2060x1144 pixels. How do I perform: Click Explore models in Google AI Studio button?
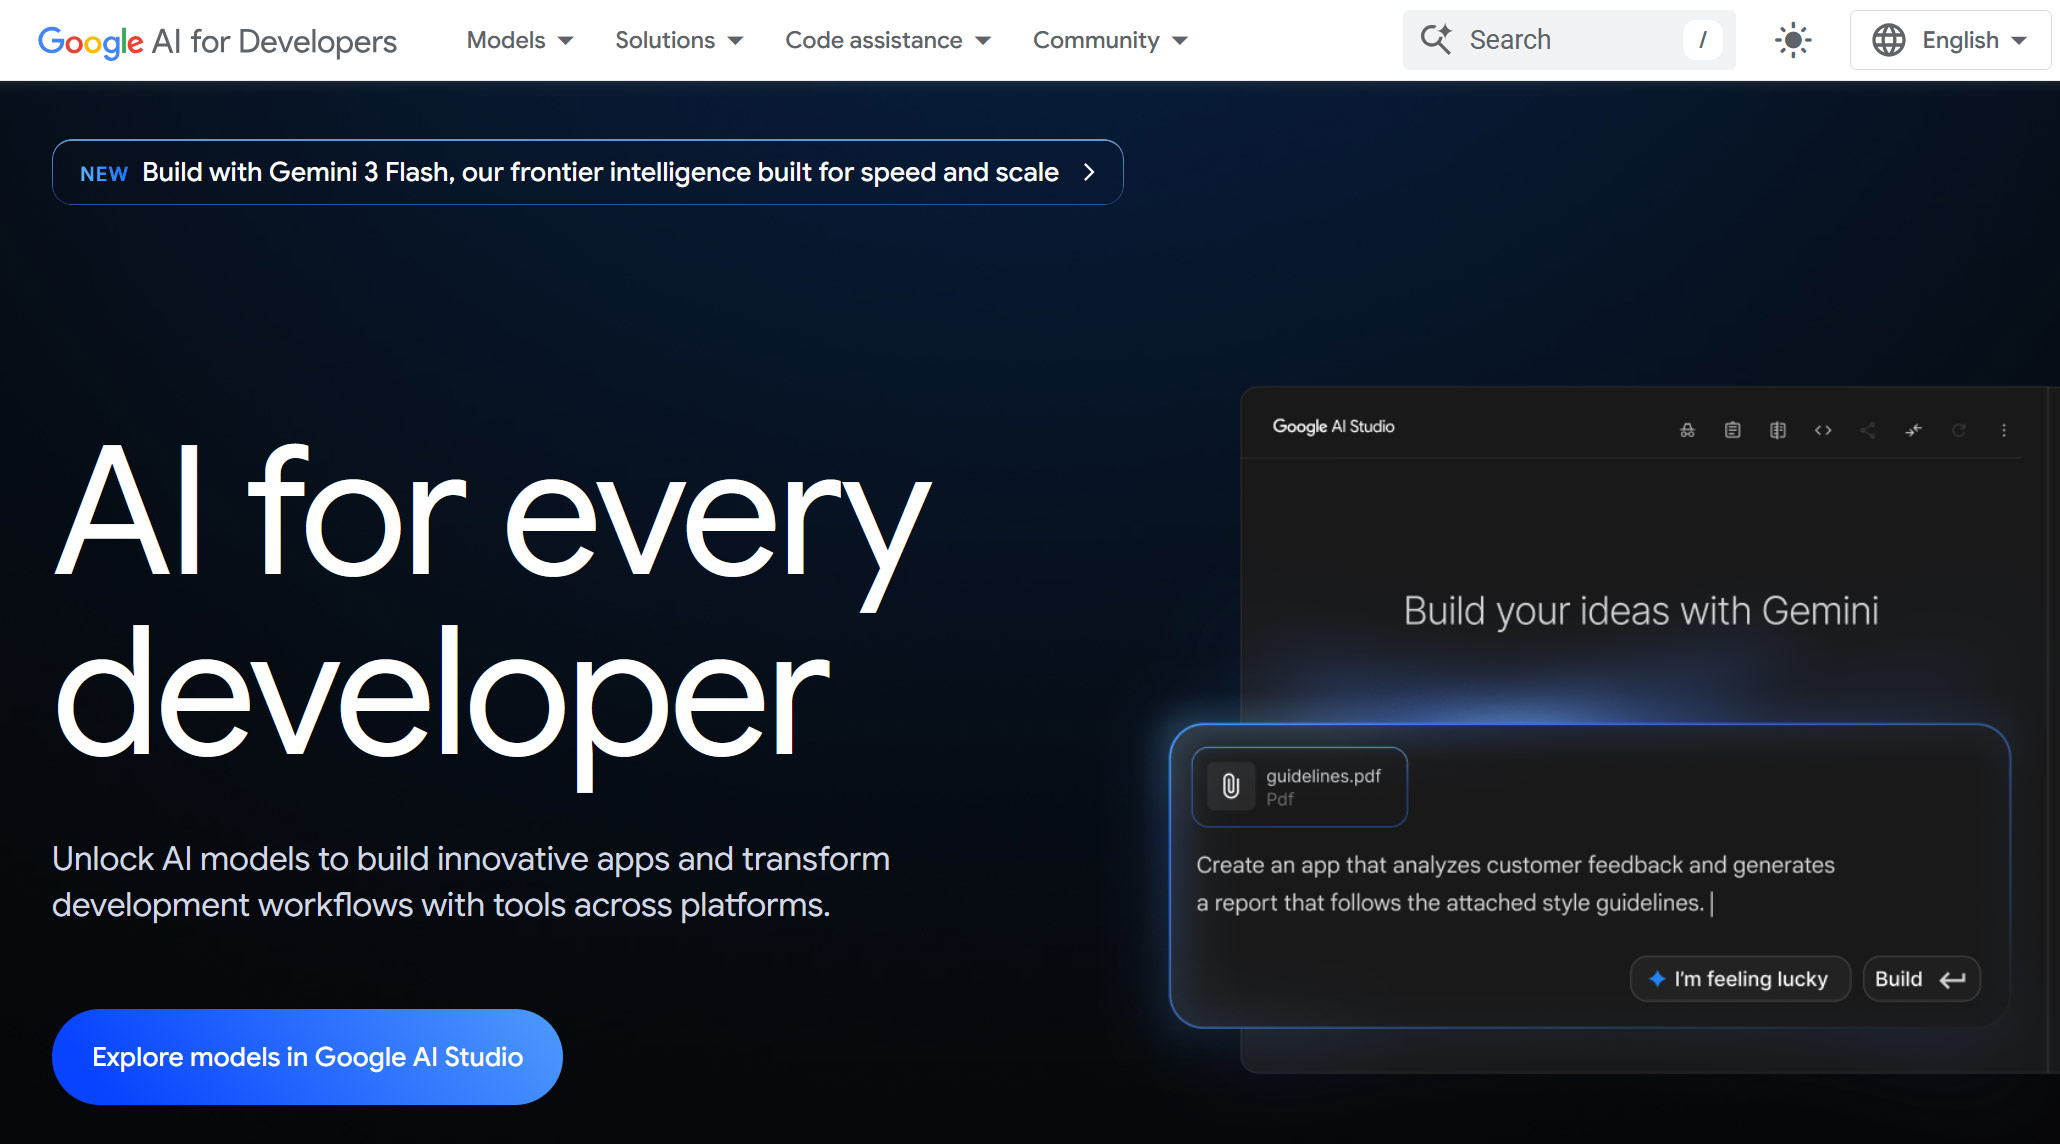point(307,1056)
